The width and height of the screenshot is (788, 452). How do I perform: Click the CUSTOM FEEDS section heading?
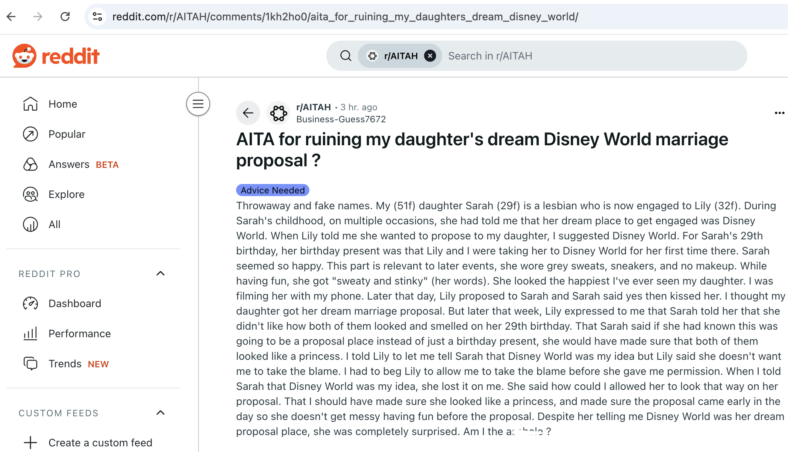(58, 413)
